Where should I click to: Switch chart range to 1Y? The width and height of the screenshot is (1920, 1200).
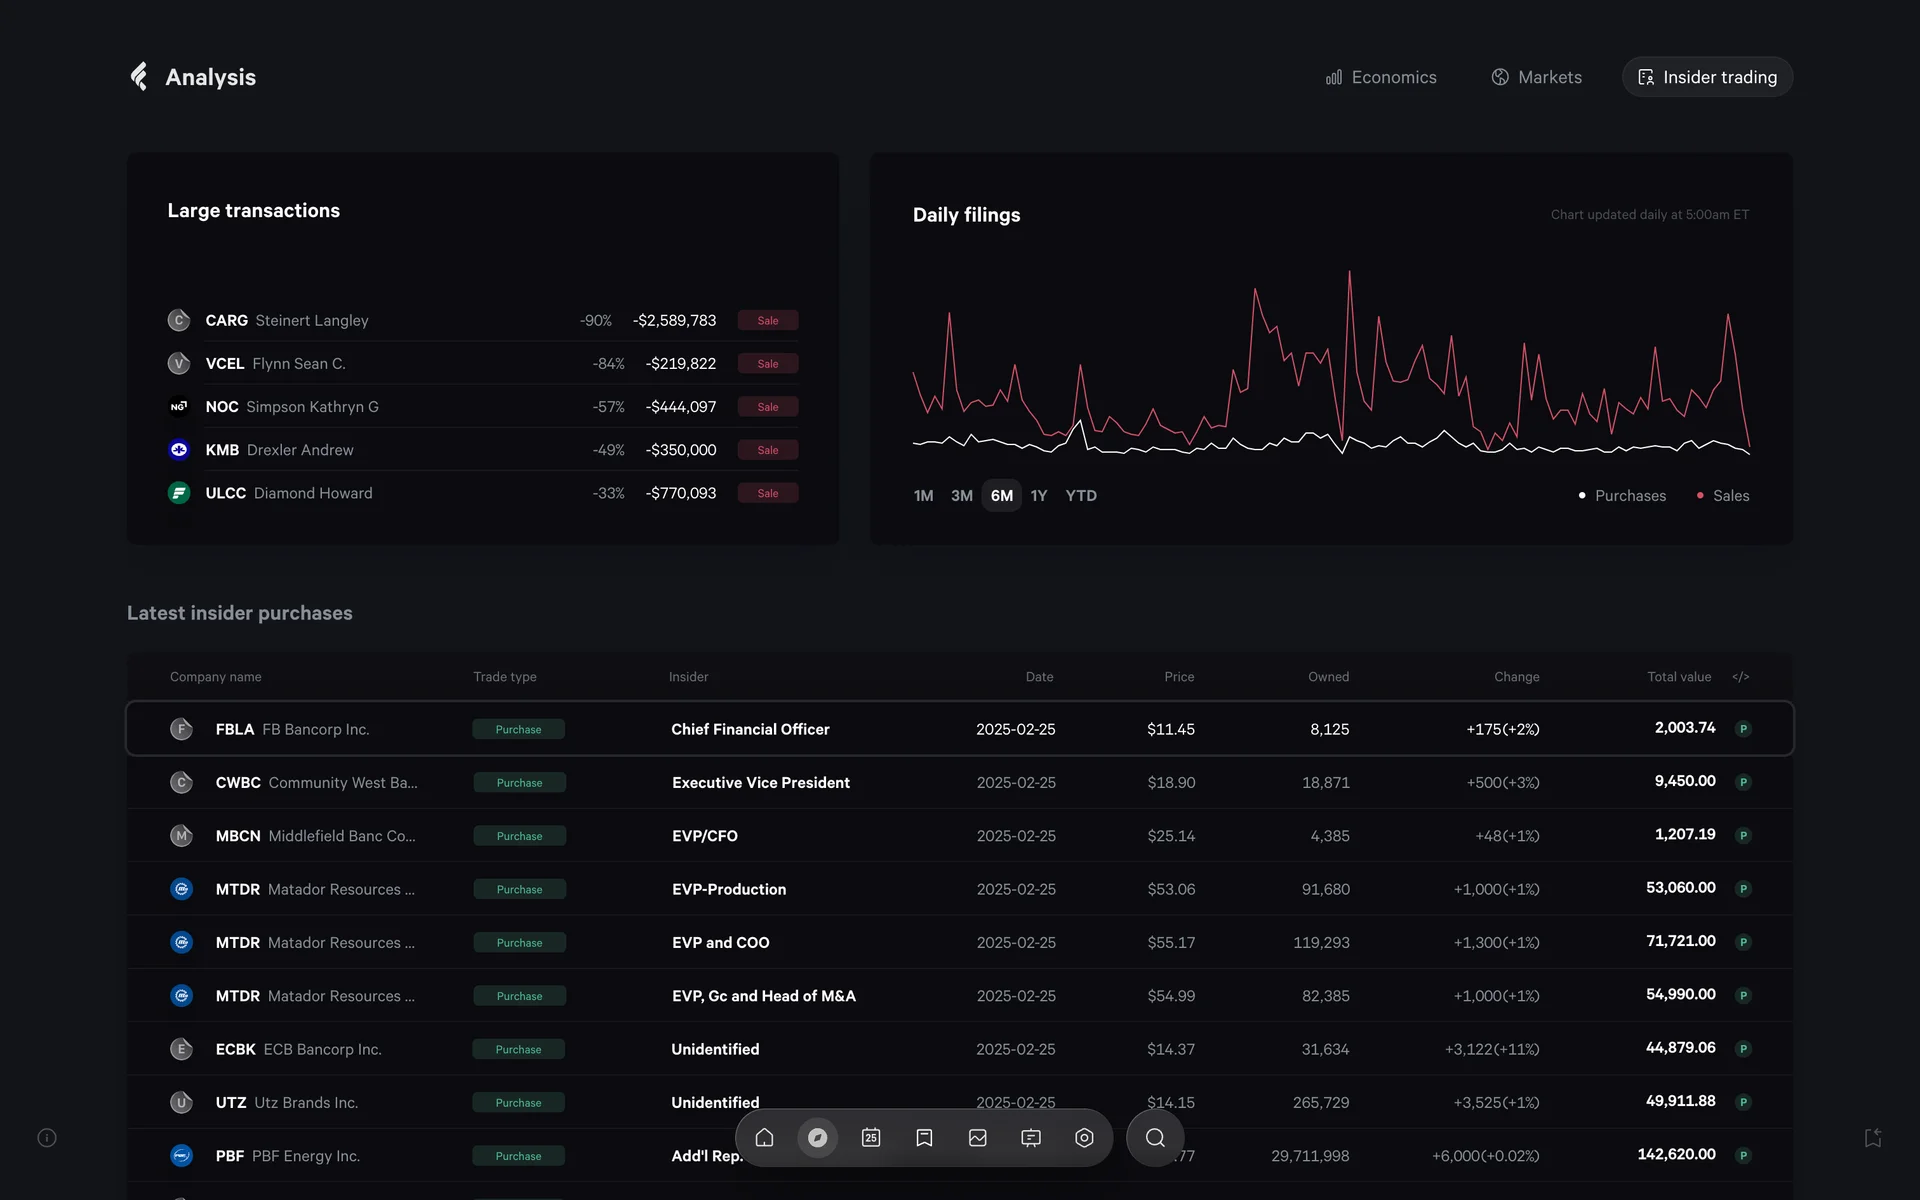(1039, 496)
